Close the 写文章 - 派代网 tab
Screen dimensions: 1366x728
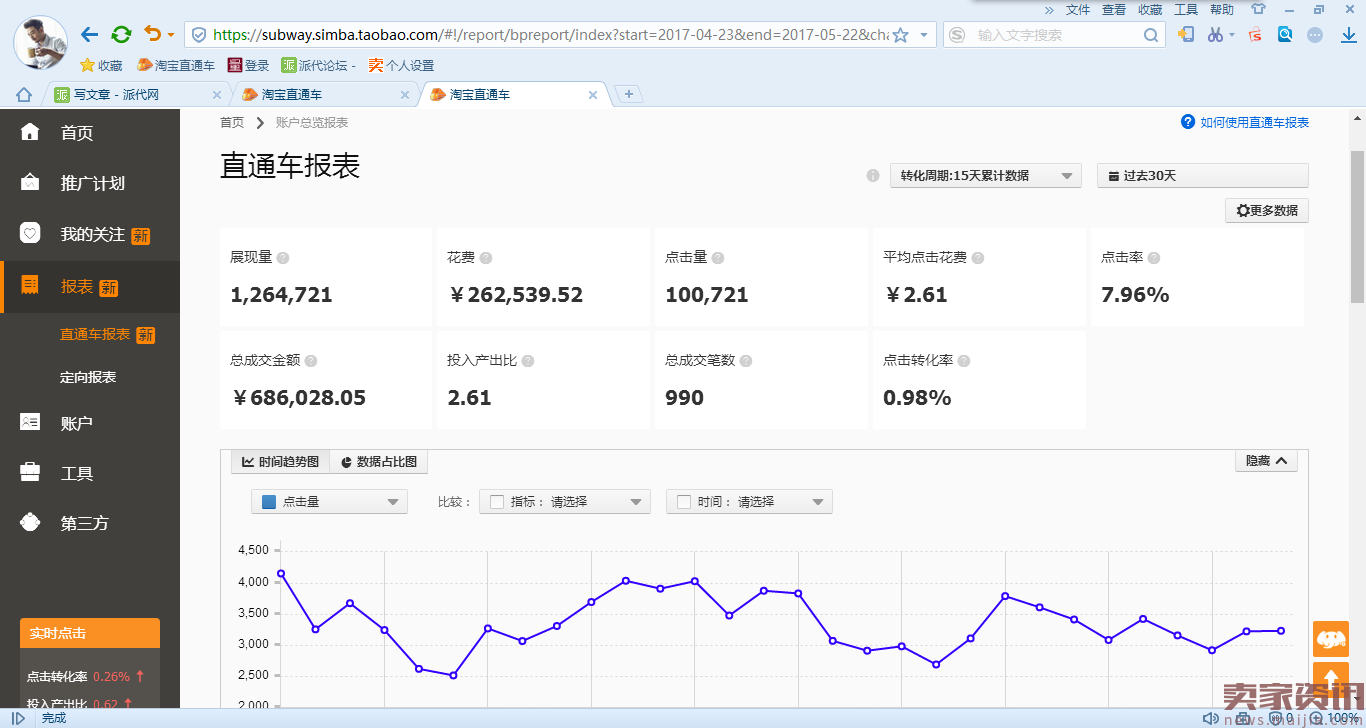tap(217, 95)
